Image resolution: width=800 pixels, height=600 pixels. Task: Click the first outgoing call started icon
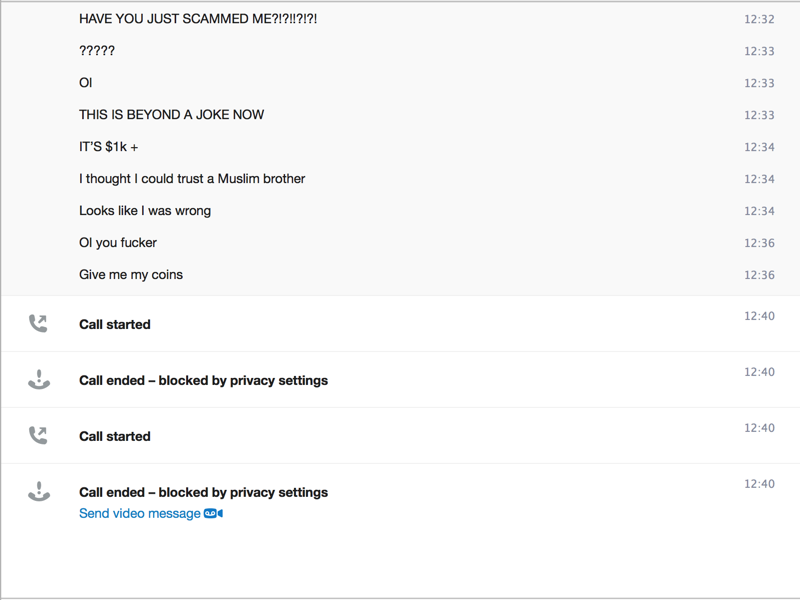coord(38,323)
